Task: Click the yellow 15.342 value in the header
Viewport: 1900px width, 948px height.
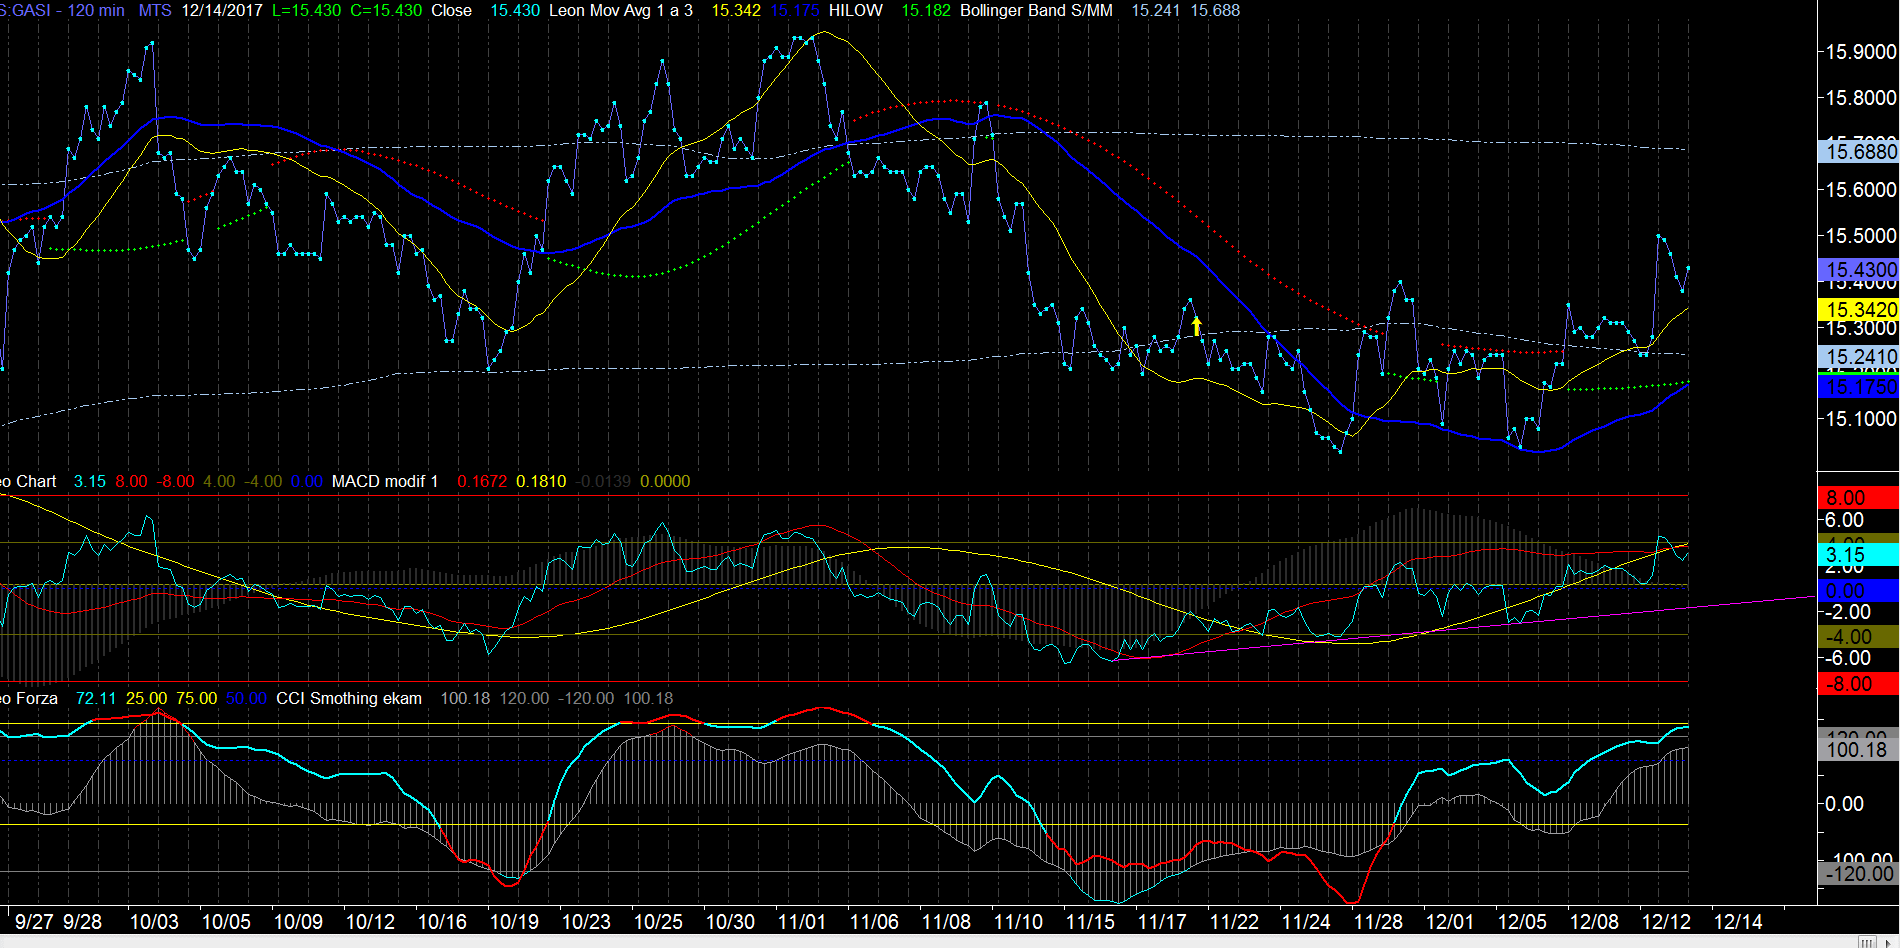Action: coord(736,10)
